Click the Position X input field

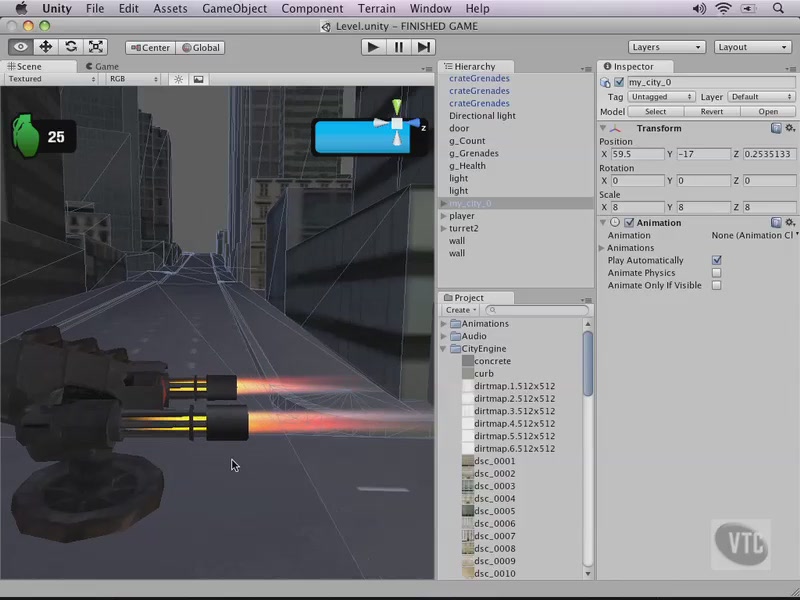click(637, 154)
